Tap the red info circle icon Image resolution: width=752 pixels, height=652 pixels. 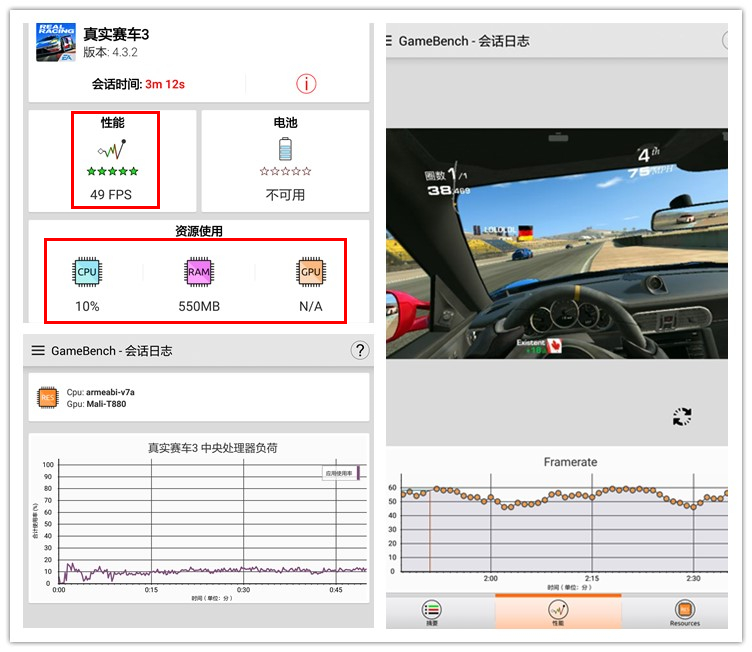tap(306, 84)
